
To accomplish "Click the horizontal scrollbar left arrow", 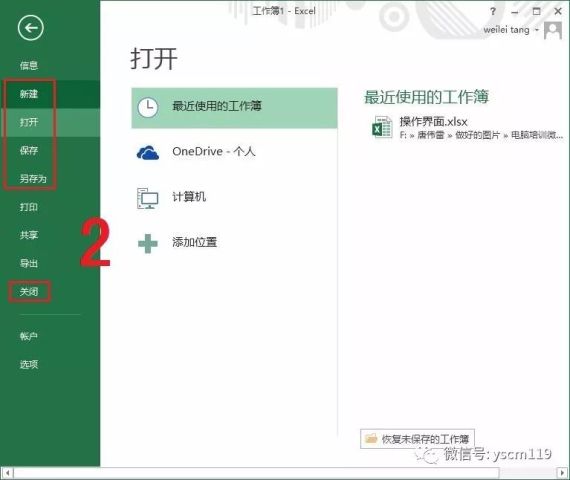I will tap(8, 473).
